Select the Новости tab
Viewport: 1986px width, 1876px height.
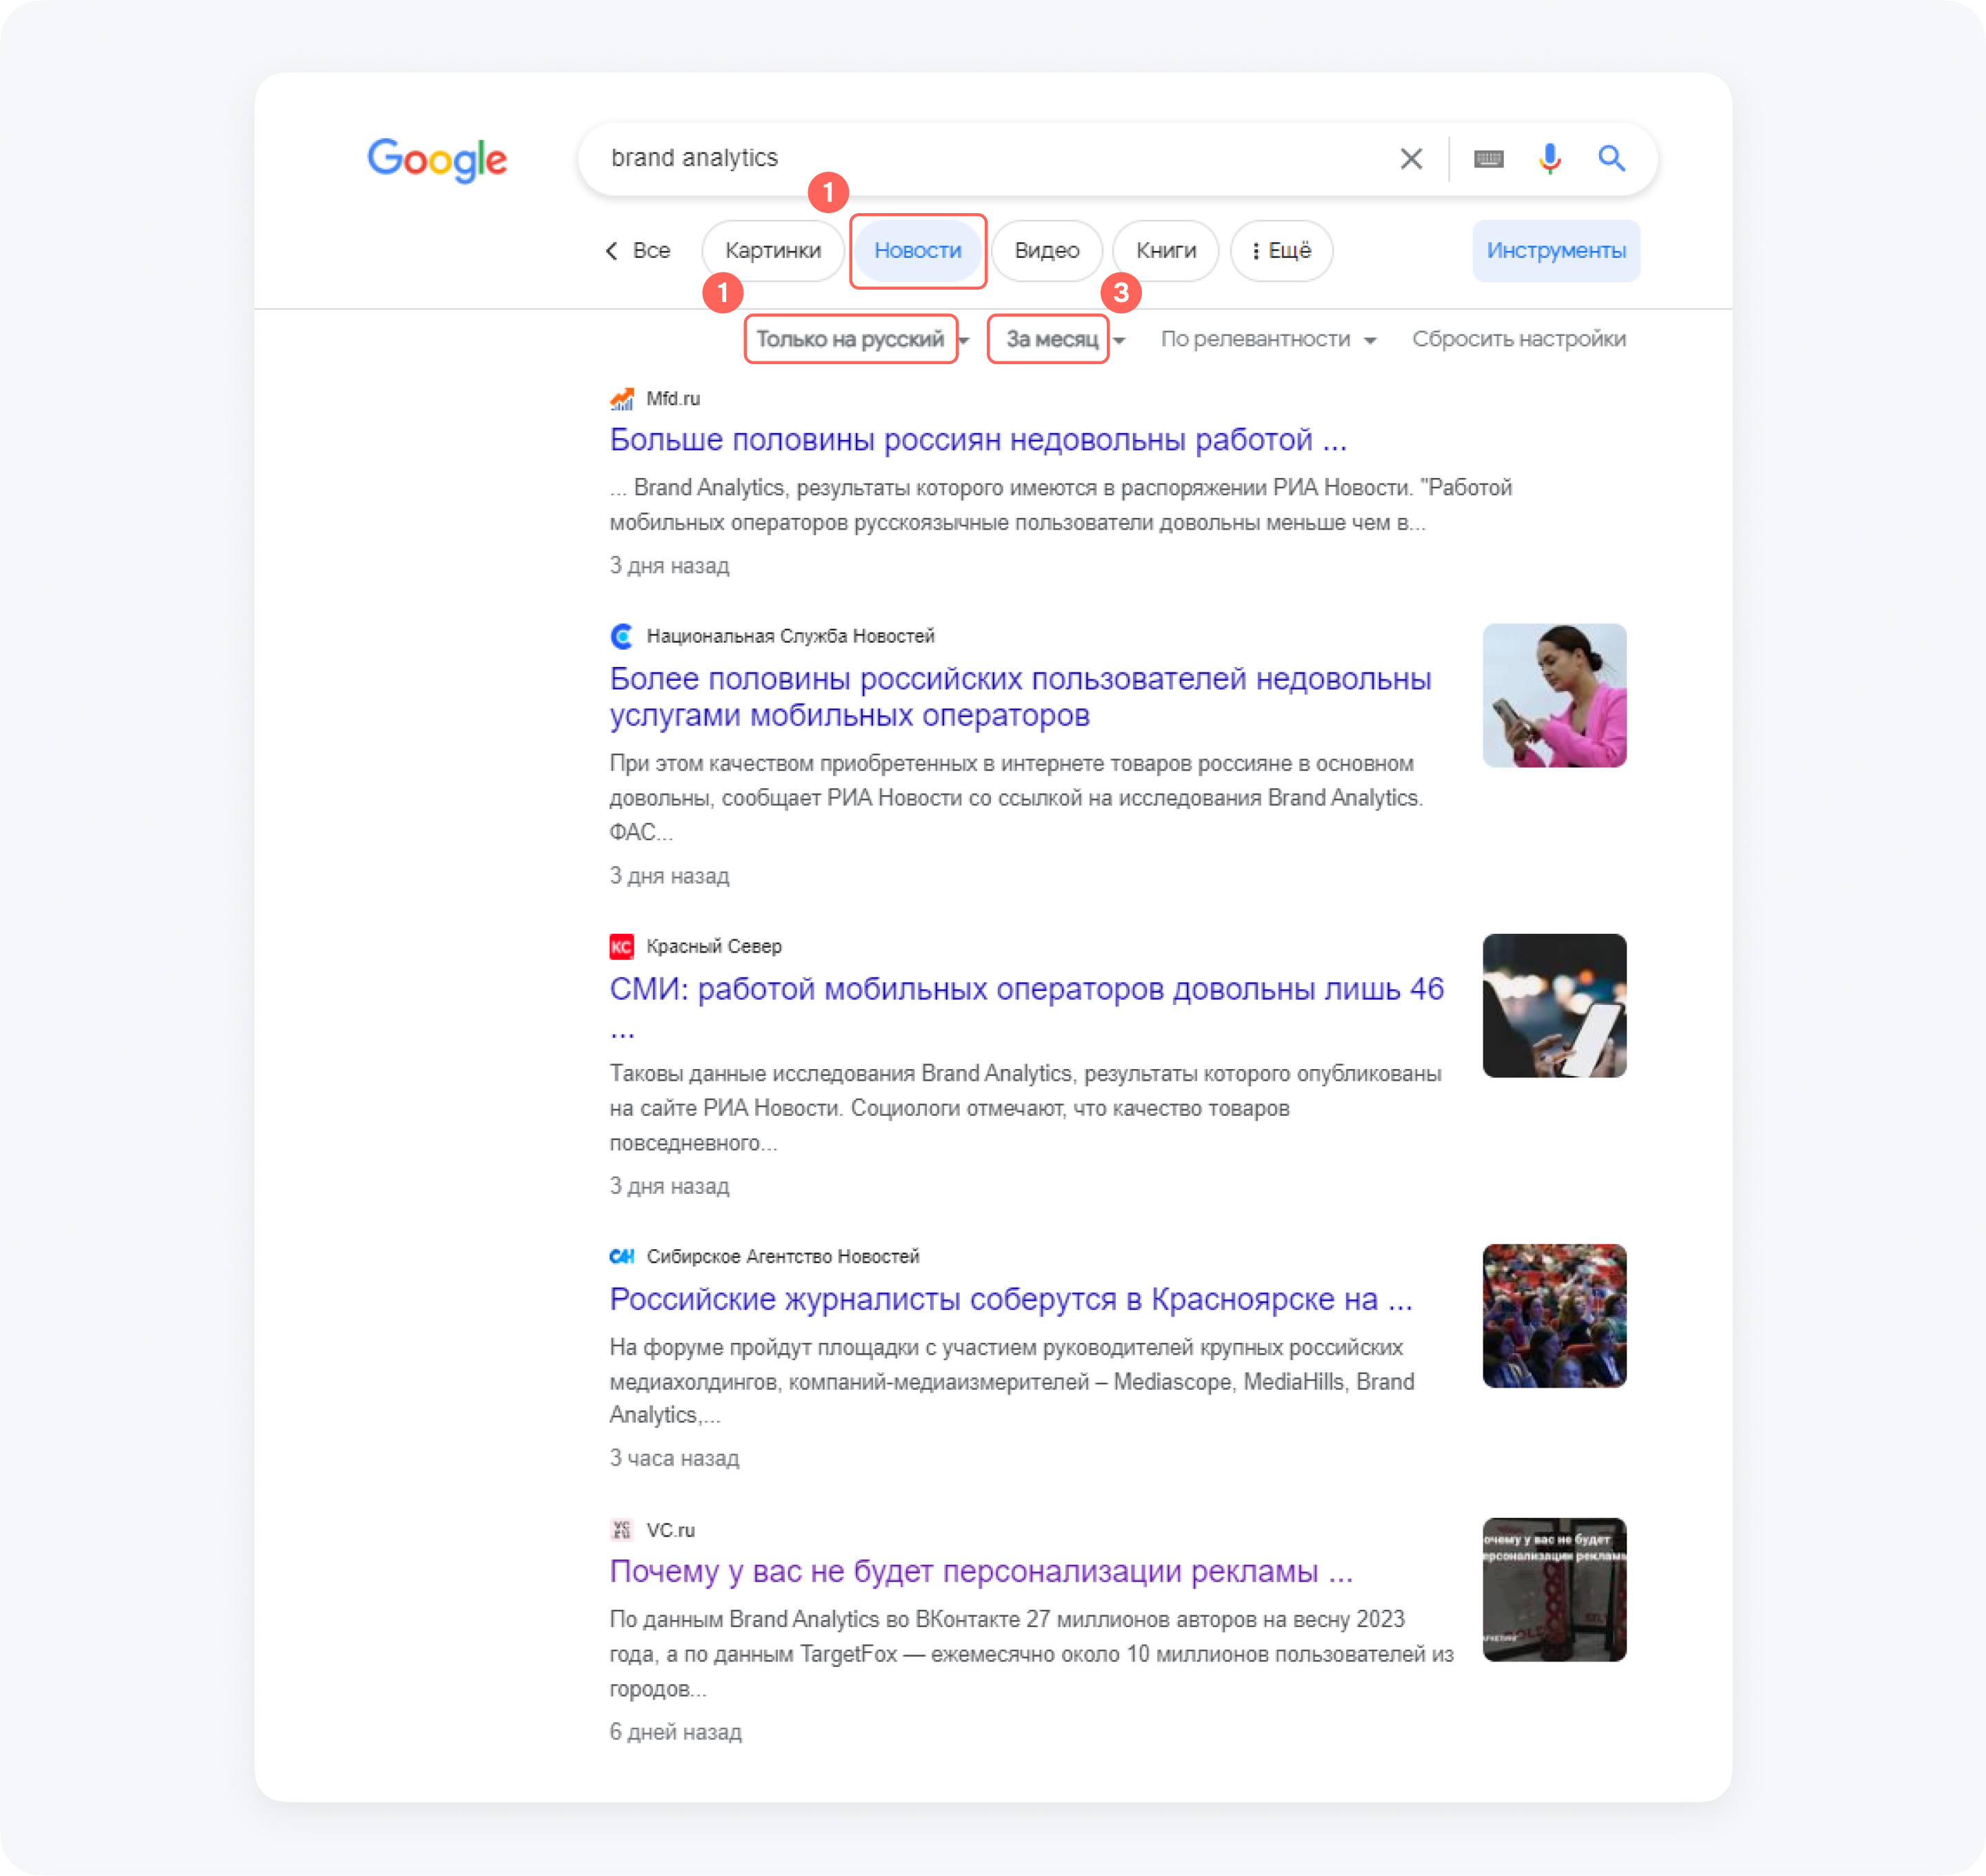918,250
